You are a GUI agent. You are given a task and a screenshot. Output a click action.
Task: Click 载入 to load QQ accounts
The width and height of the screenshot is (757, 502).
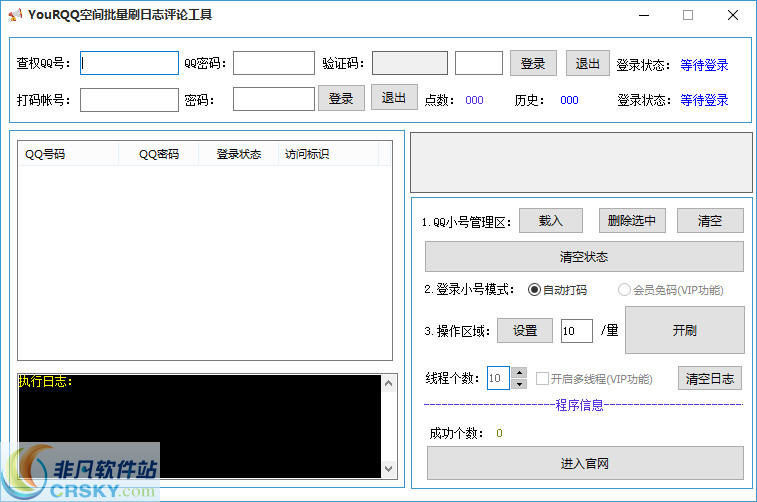[551, 221]
